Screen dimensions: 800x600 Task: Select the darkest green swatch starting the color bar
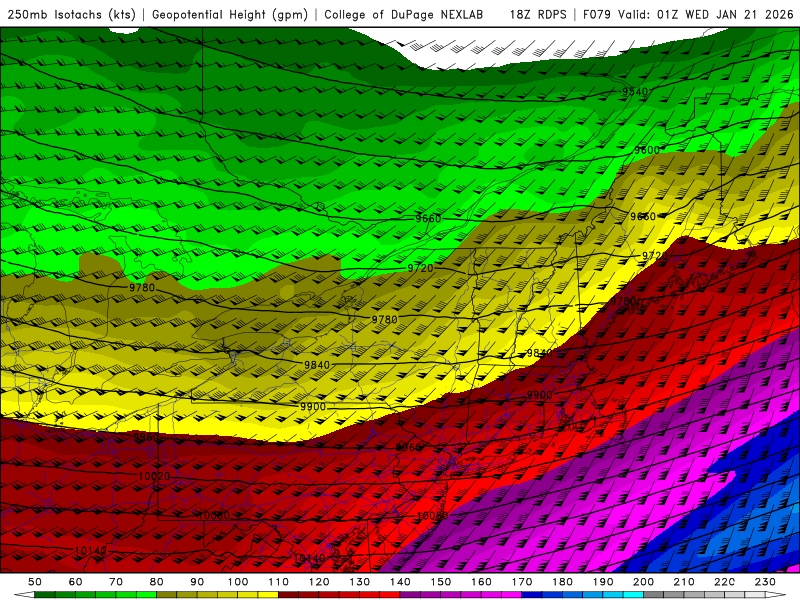pyautogui.click(x=45, y=595)
